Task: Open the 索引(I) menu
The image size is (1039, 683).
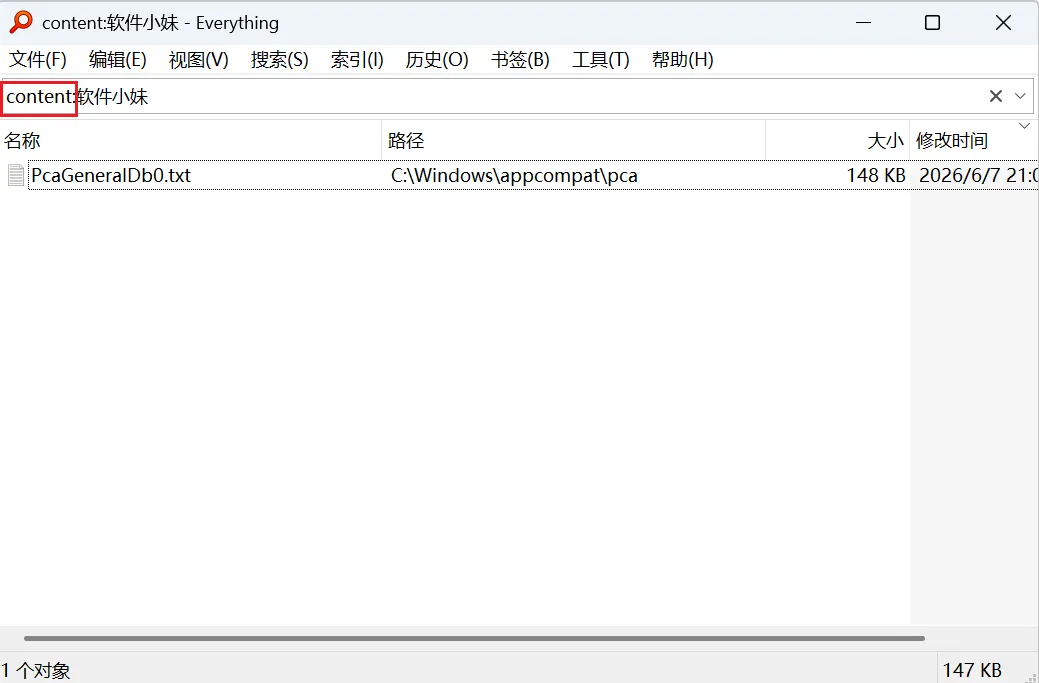Action: tap(357, 60)
